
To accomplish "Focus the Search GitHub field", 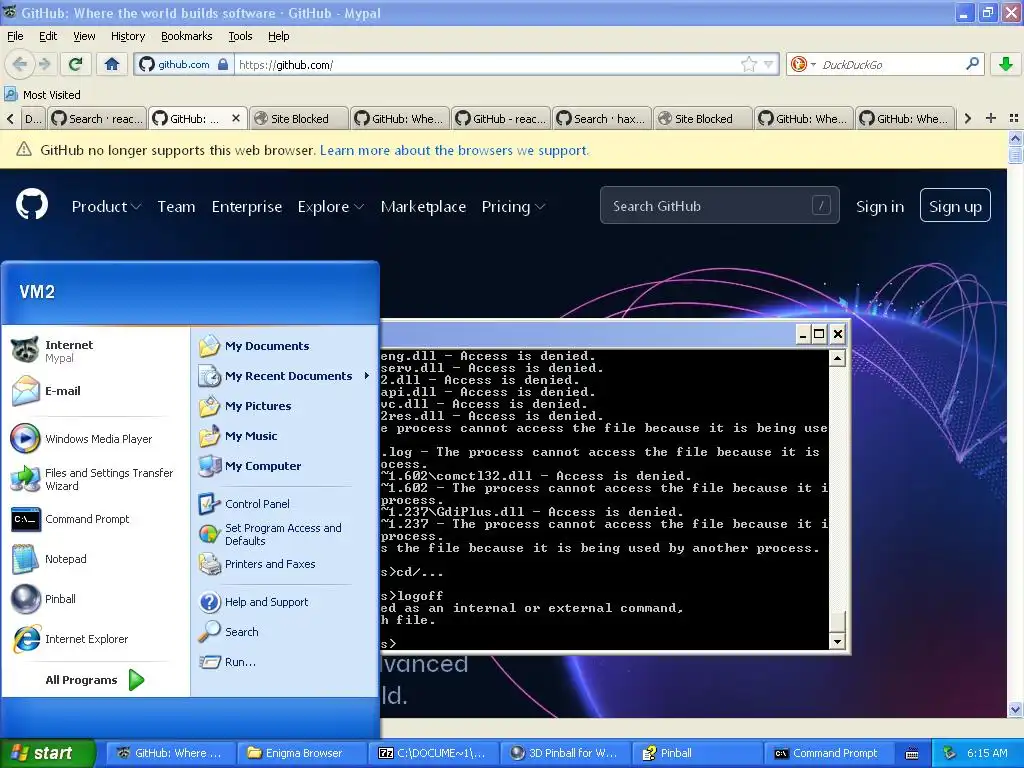I will tap(720, 206).
